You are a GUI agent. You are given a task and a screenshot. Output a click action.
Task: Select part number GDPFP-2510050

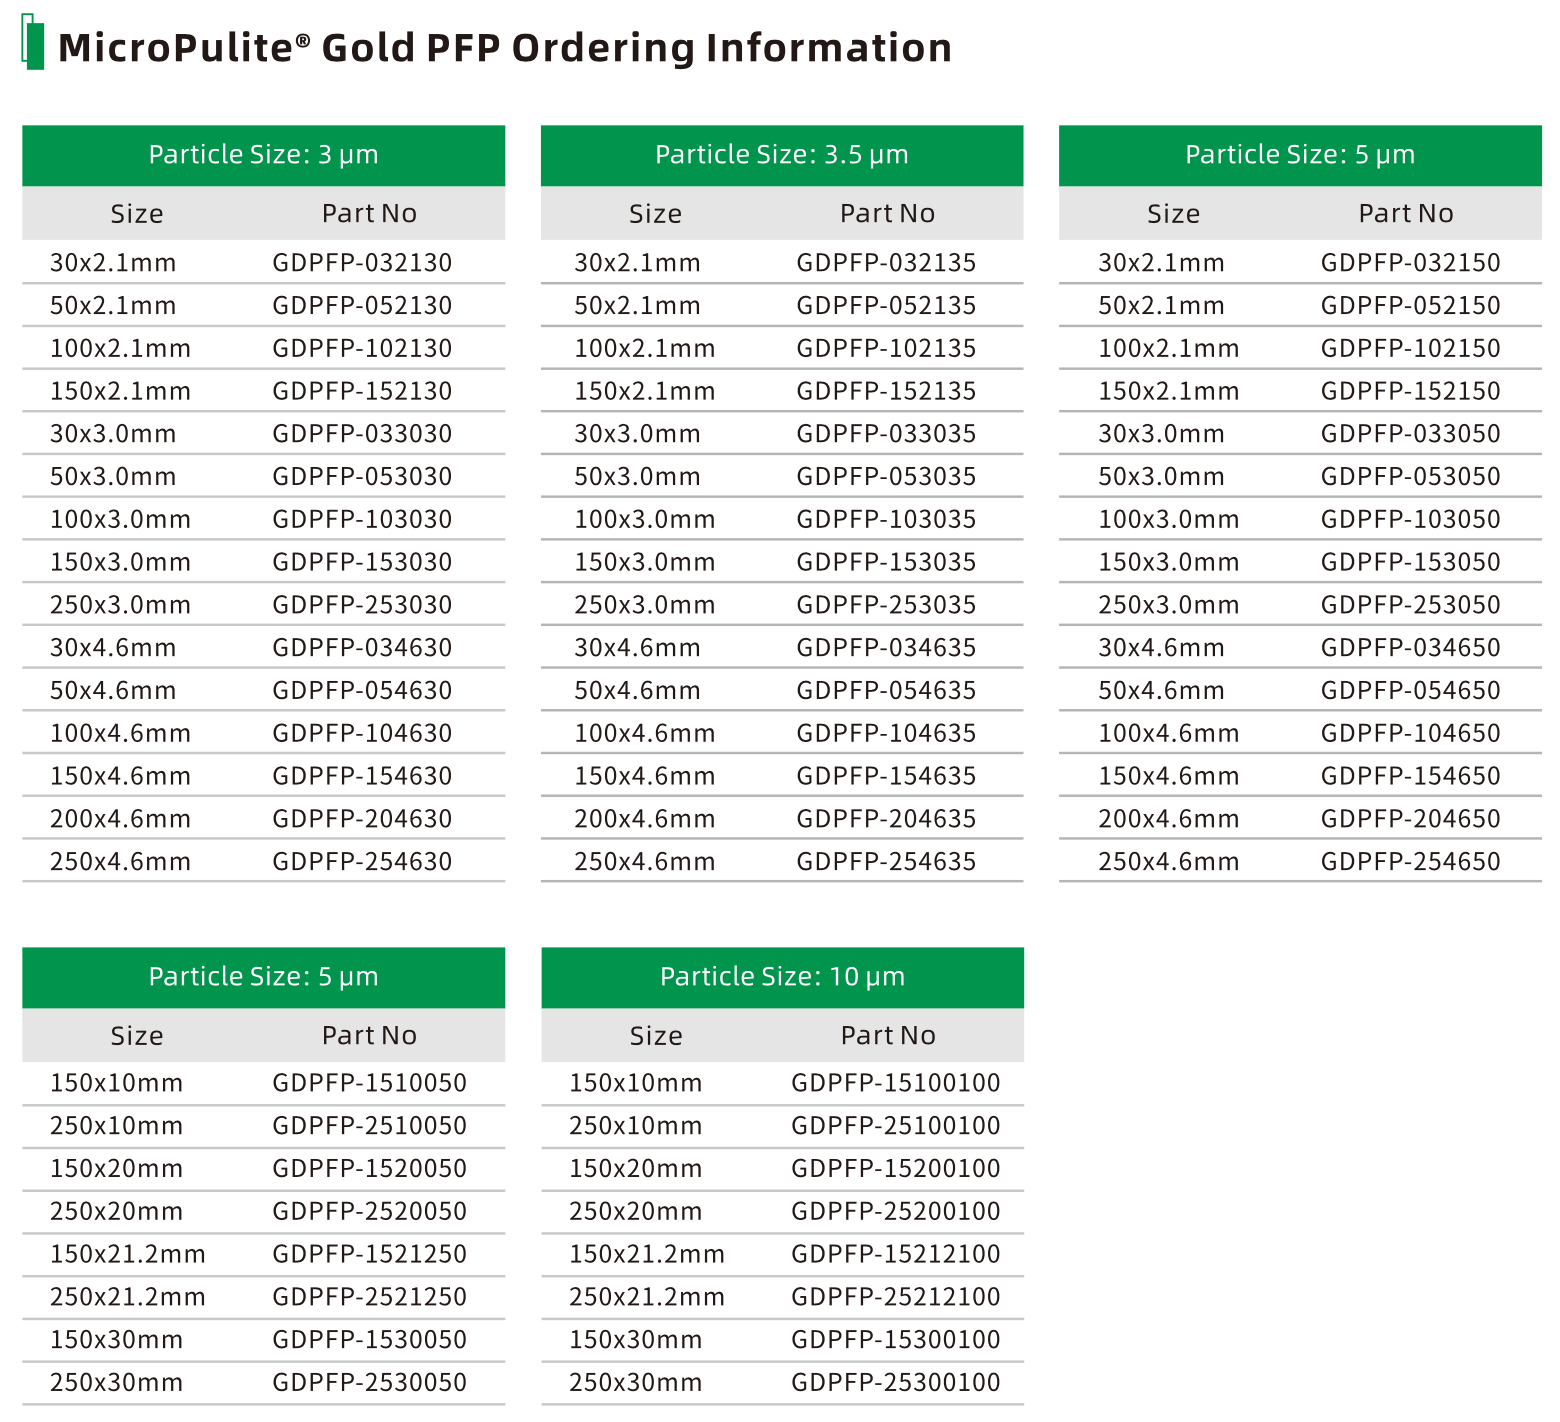point(369,1126)
